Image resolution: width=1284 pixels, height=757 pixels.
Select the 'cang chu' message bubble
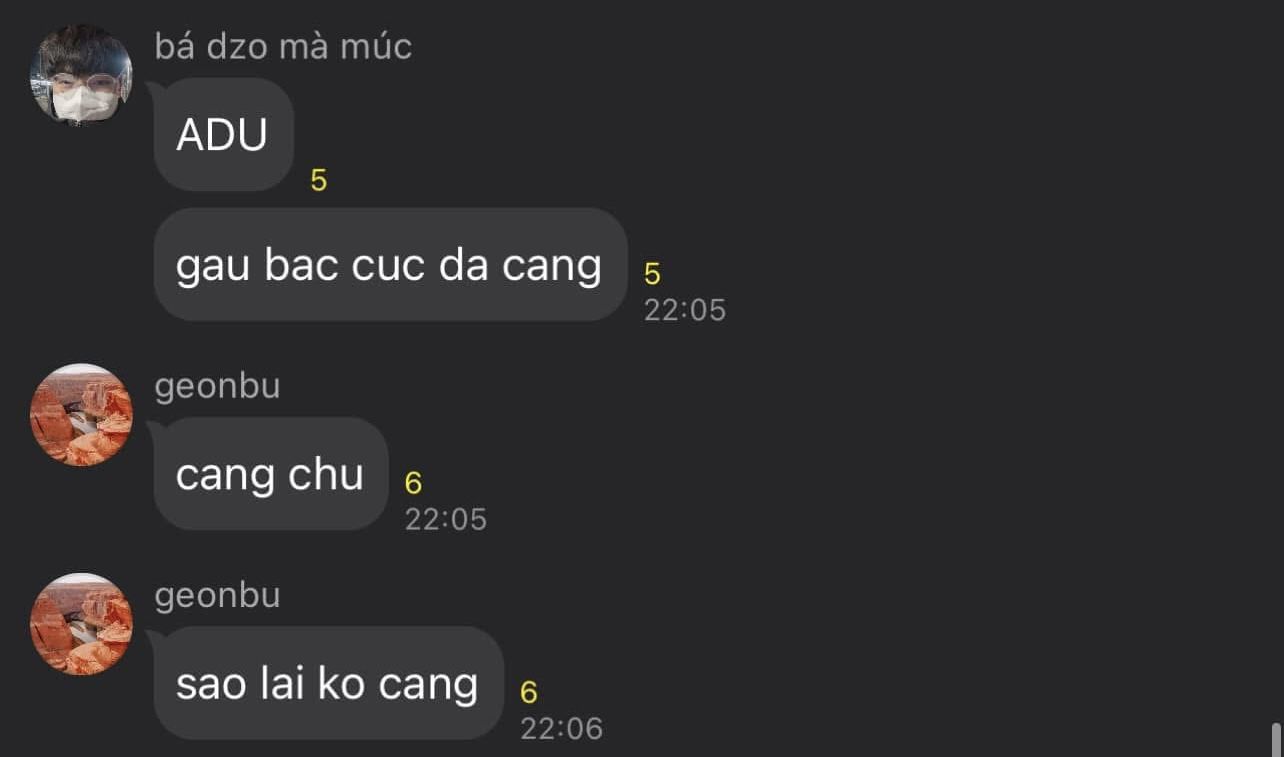[270, 474]
